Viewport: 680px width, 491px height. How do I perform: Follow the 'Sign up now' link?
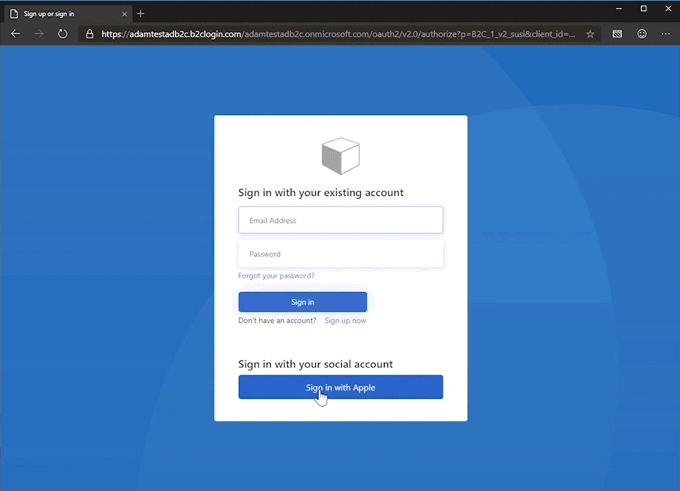(x=345, y=321)
